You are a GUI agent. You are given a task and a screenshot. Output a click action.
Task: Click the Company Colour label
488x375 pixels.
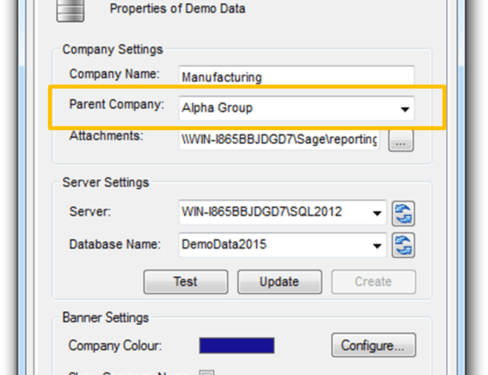[115, 346]
